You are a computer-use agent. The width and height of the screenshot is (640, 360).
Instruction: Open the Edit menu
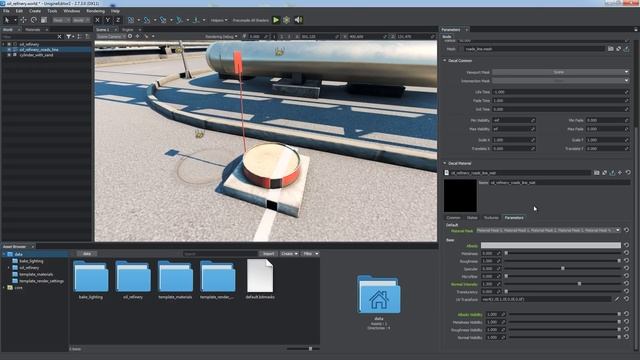point(19,11)
